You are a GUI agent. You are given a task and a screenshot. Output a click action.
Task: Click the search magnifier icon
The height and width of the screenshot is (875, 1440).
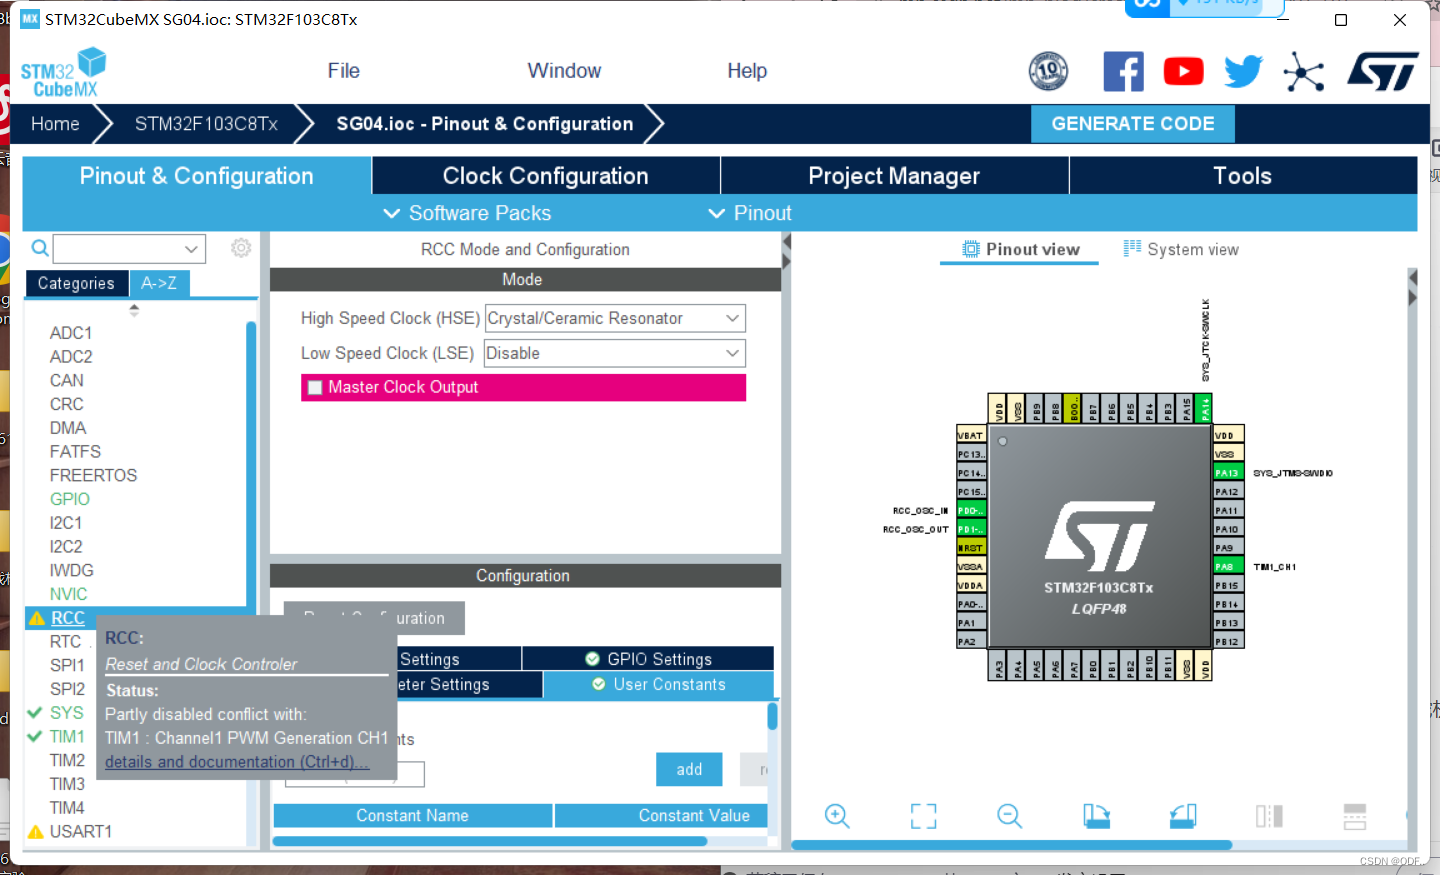(40, 248)
